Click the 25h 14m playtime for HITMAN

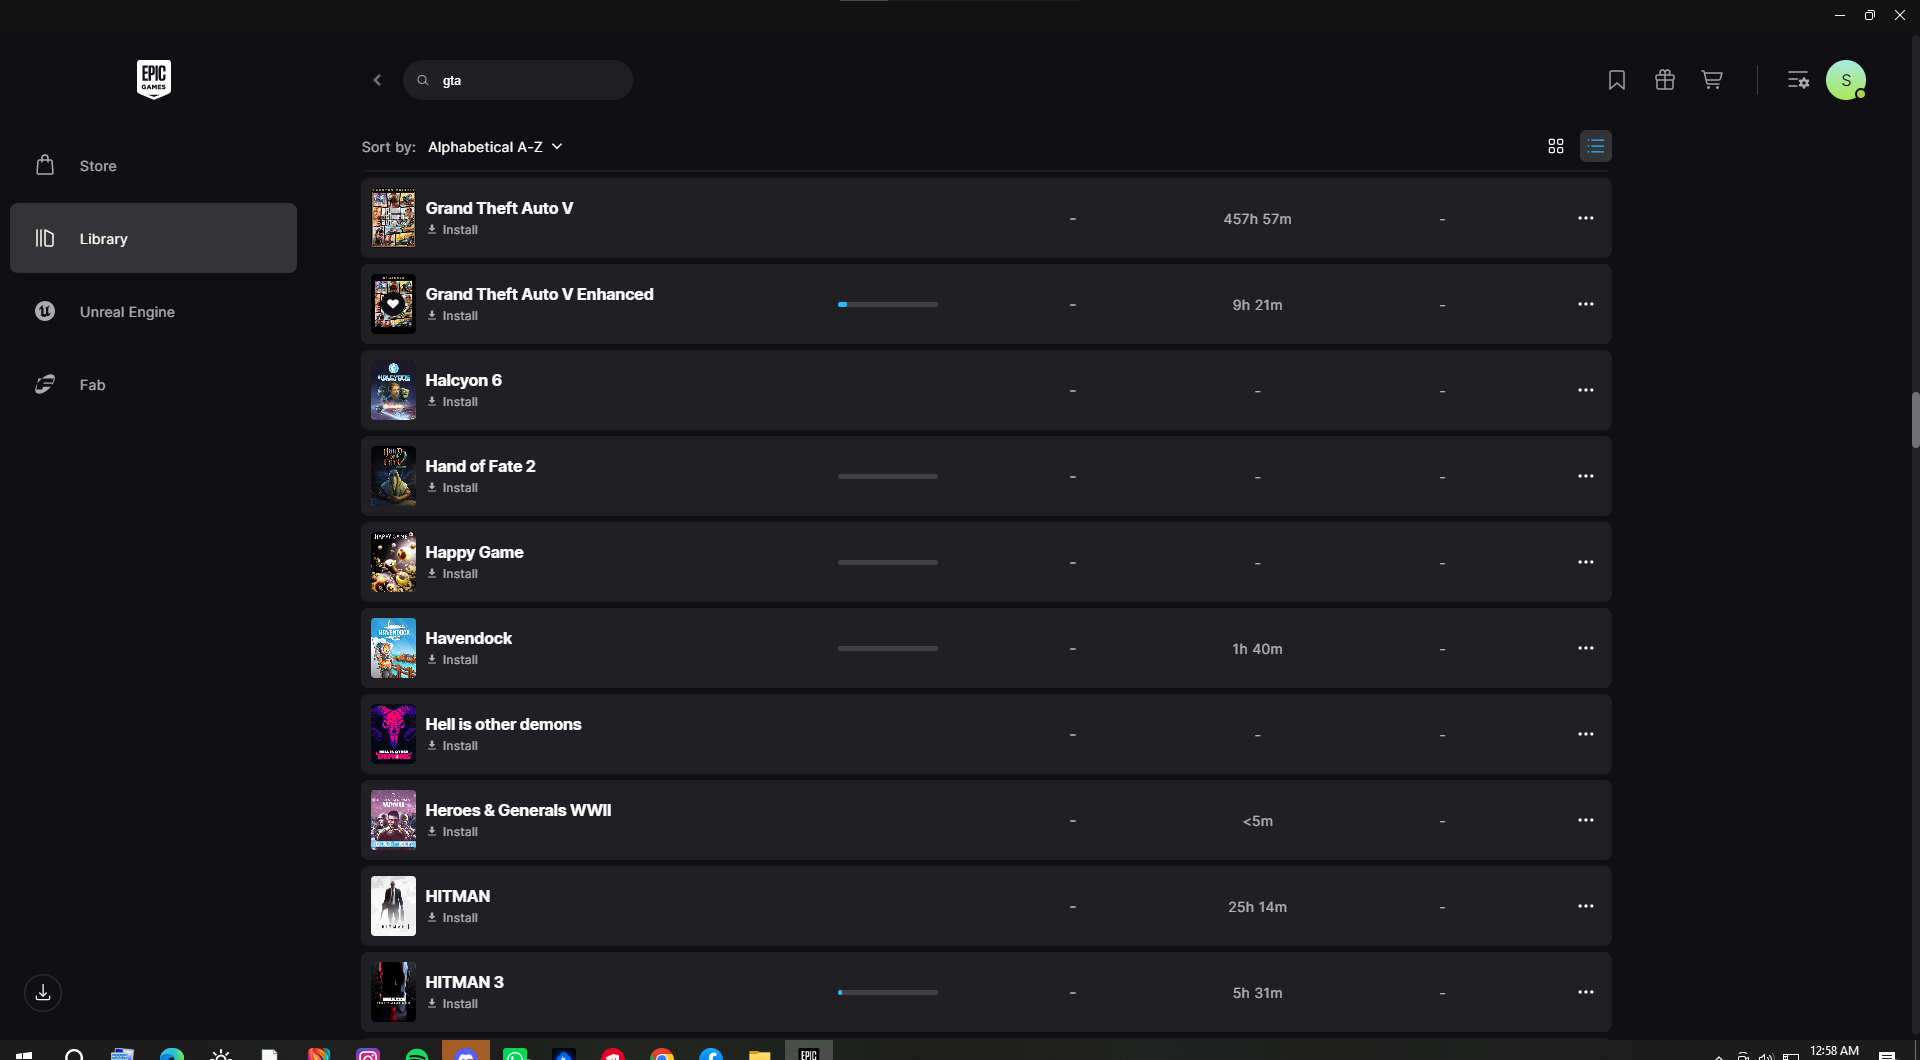(1257, 907)
